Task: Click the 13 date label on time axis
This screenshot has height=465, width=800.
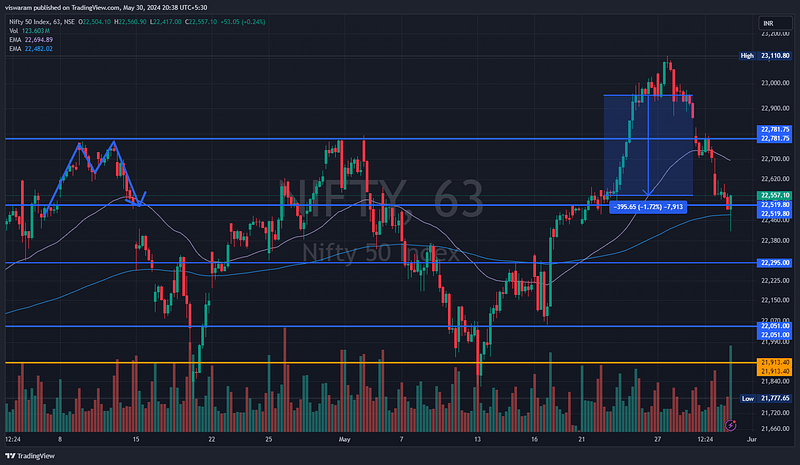Action: [x=477, y=439]
